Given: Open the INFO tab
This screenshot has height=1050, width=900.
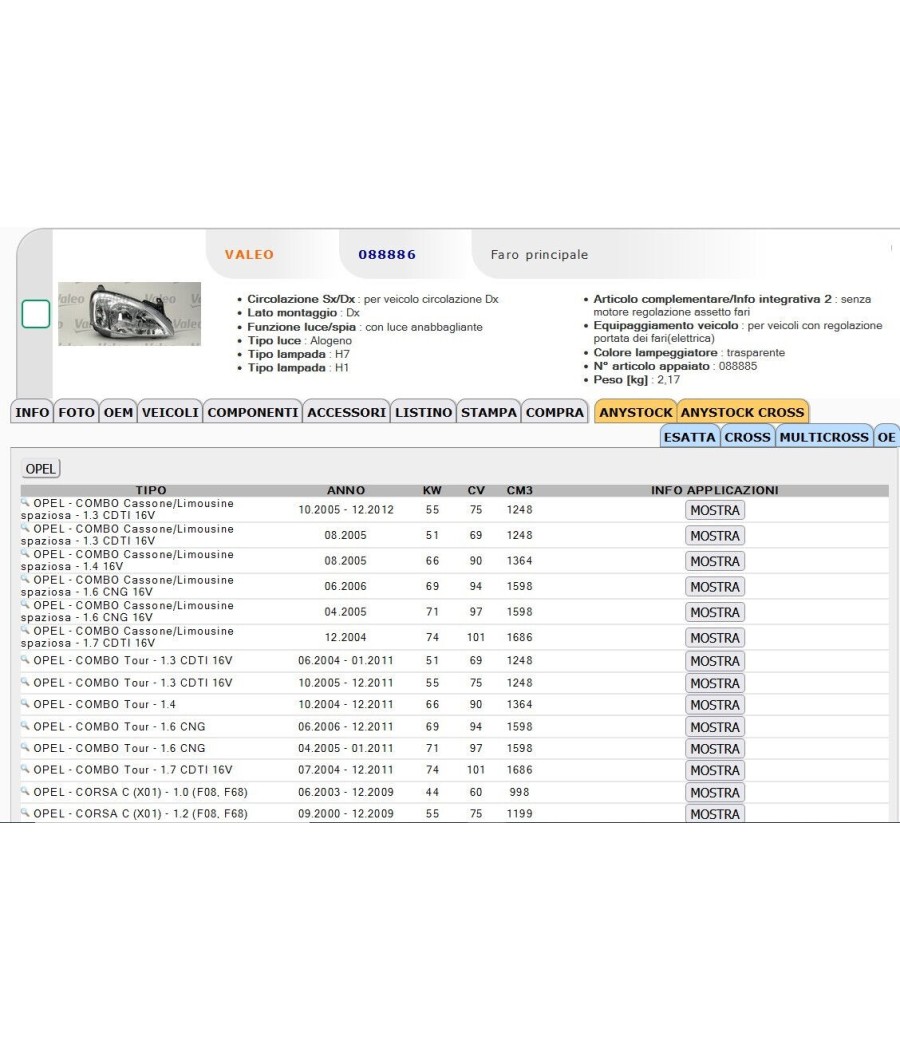Looking at the screenshot, I should (32, 412).
